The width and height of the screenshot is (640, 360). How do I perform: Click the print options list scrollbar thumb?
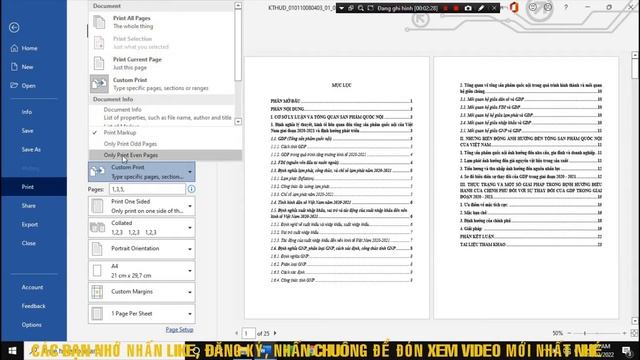(238, 45)
